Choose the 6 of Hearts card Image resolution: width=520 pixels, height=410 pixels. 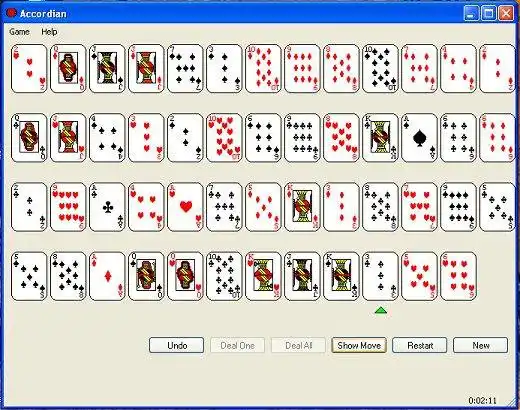(458, 276)
